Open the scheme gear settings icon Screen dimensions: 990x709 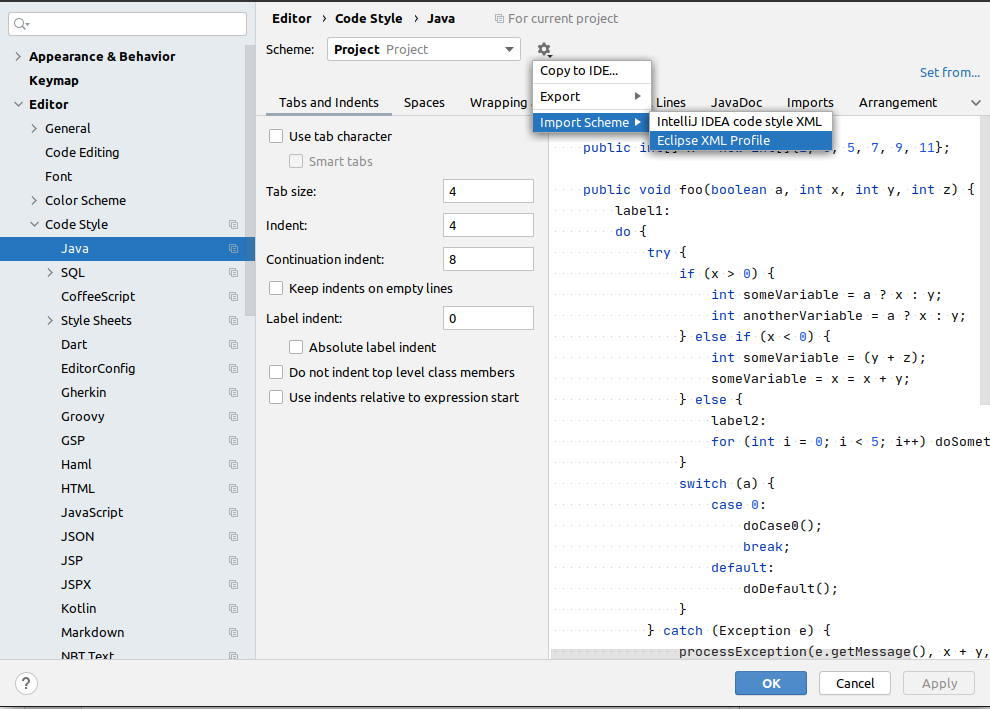[544, 49]
